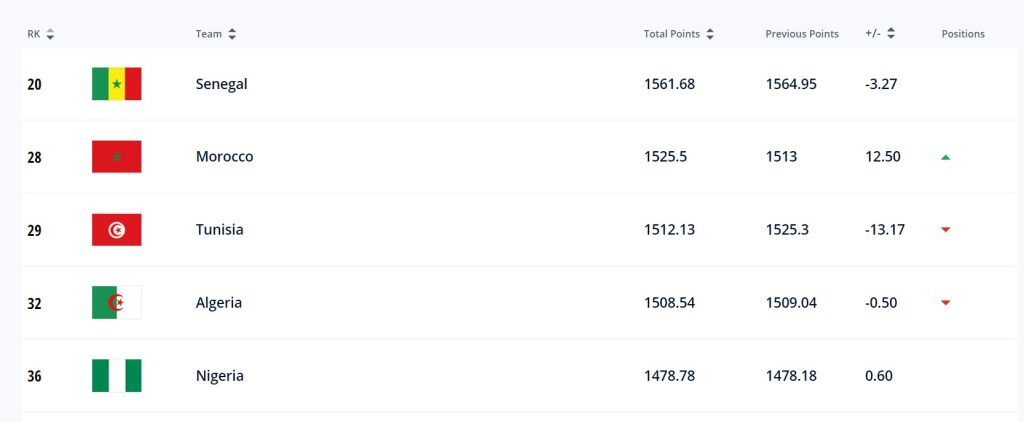Open the Morocco team link
The image size is (1024, 422).
(224, 157)
